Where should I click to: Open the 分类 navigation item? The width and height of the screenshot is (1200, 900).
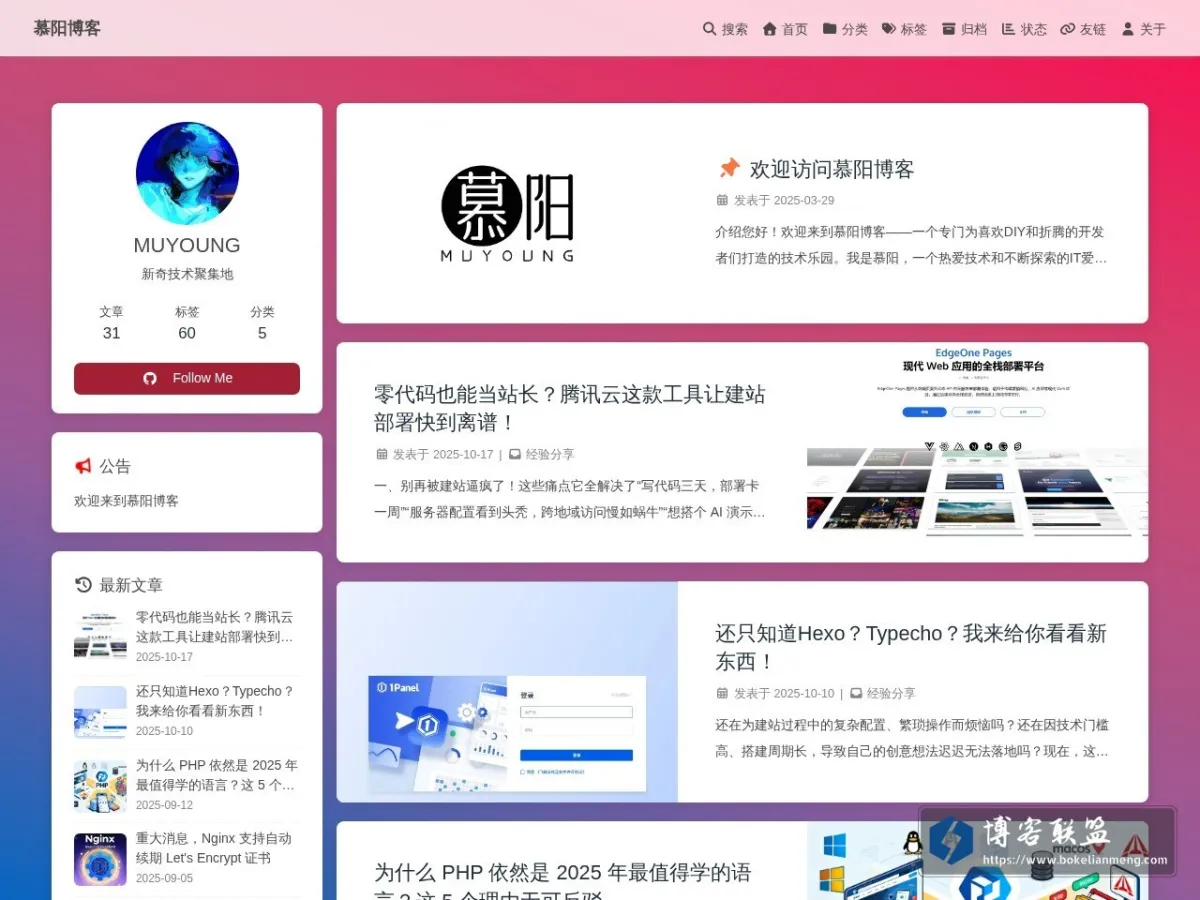(x=845, y=29)
